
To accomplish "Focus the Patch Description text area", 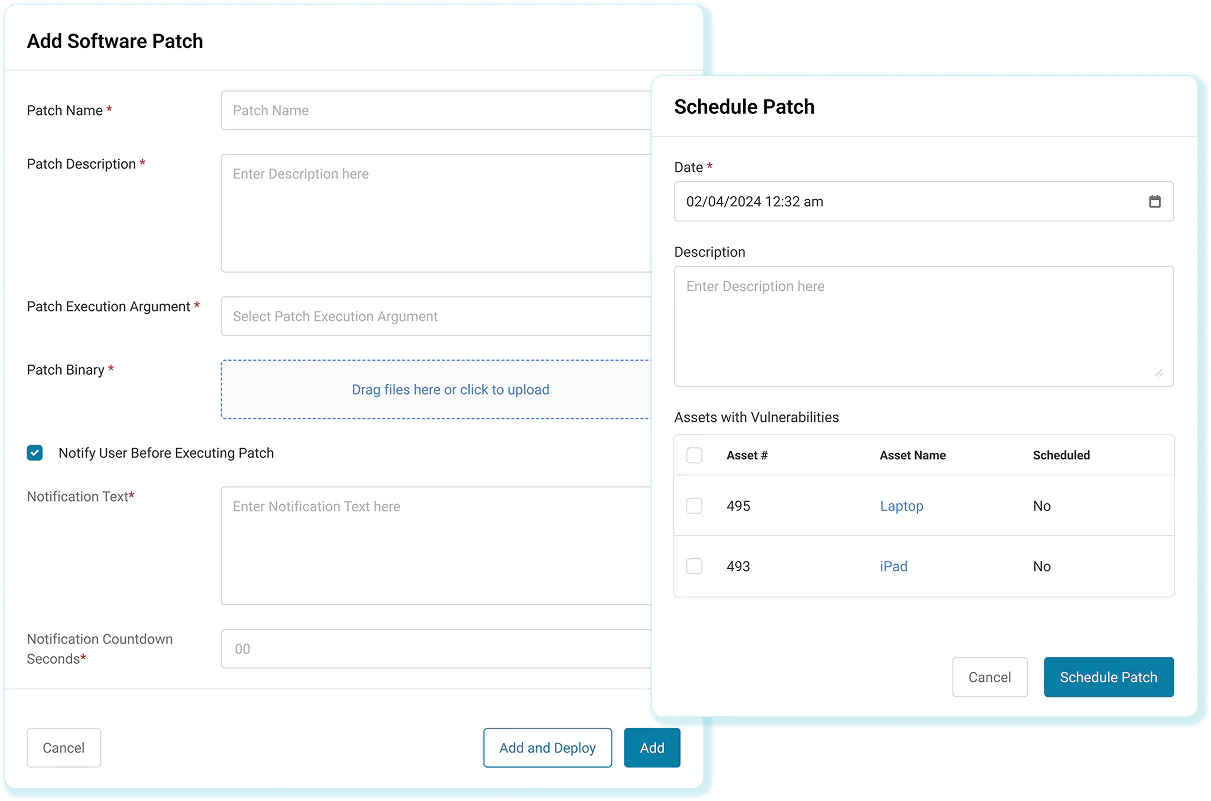I will point(436,212).
